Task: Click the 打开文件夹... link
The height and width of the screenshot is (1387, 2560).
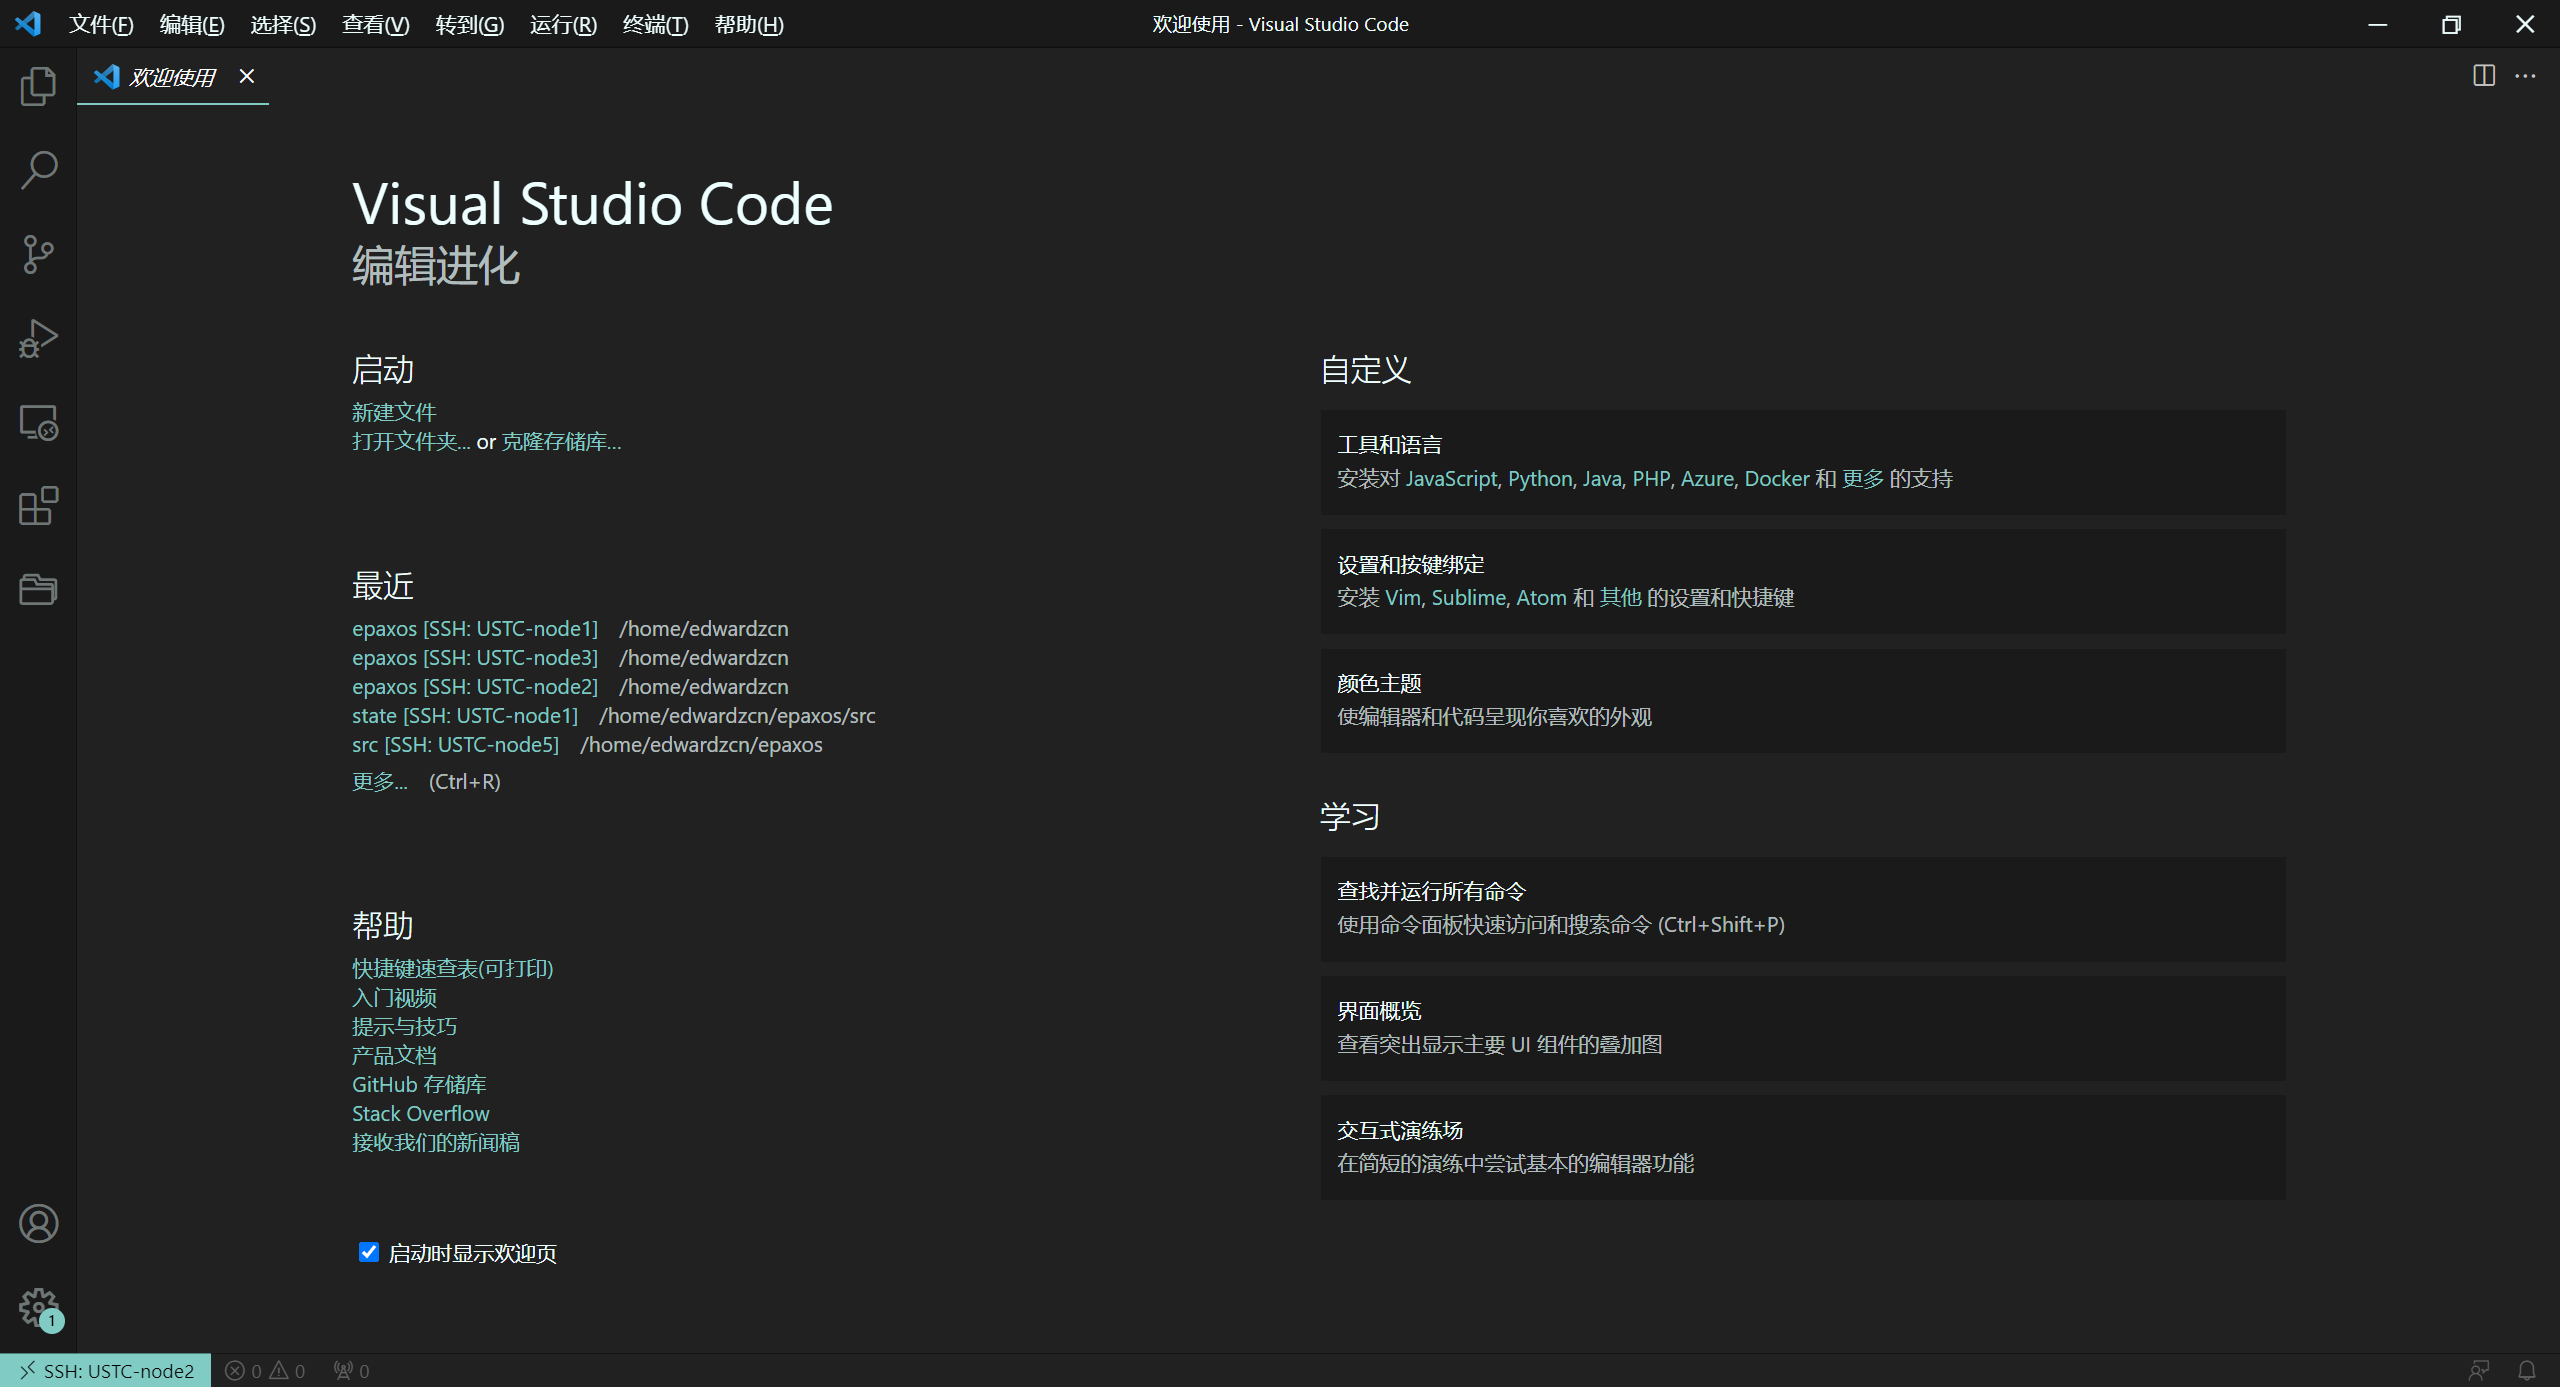Action: pos(411,441)
